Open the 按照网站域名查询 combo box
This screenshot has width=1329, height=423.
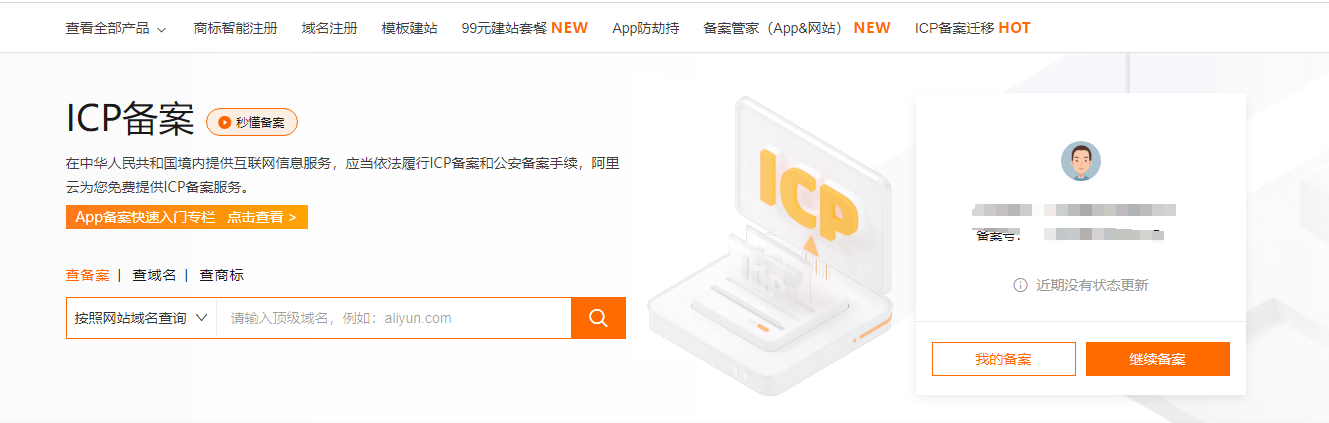click(141, 318)
